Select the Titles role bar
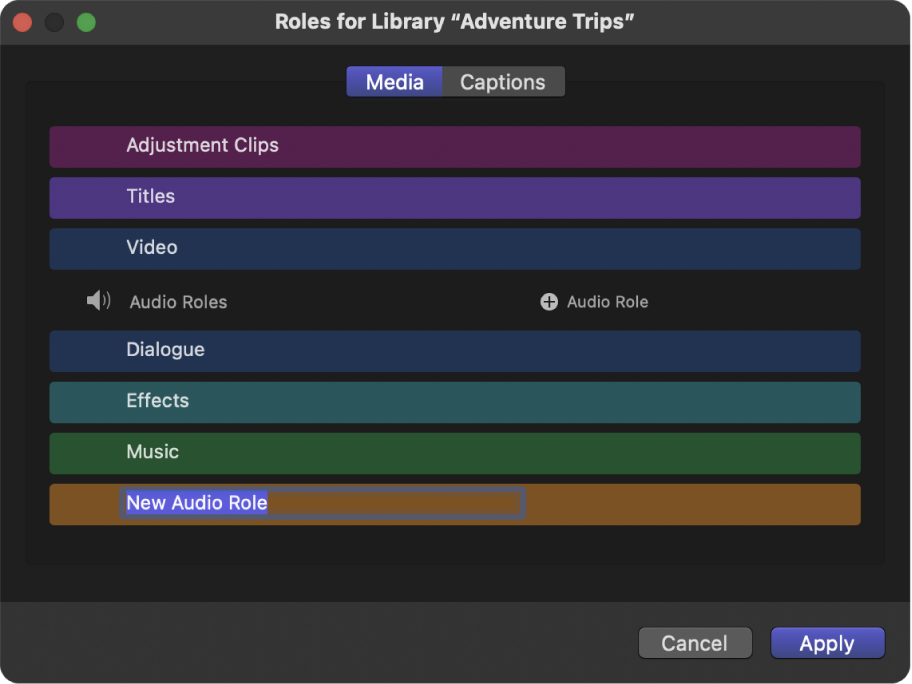Viewport: 912px width, 684px height. click(455, 197)
